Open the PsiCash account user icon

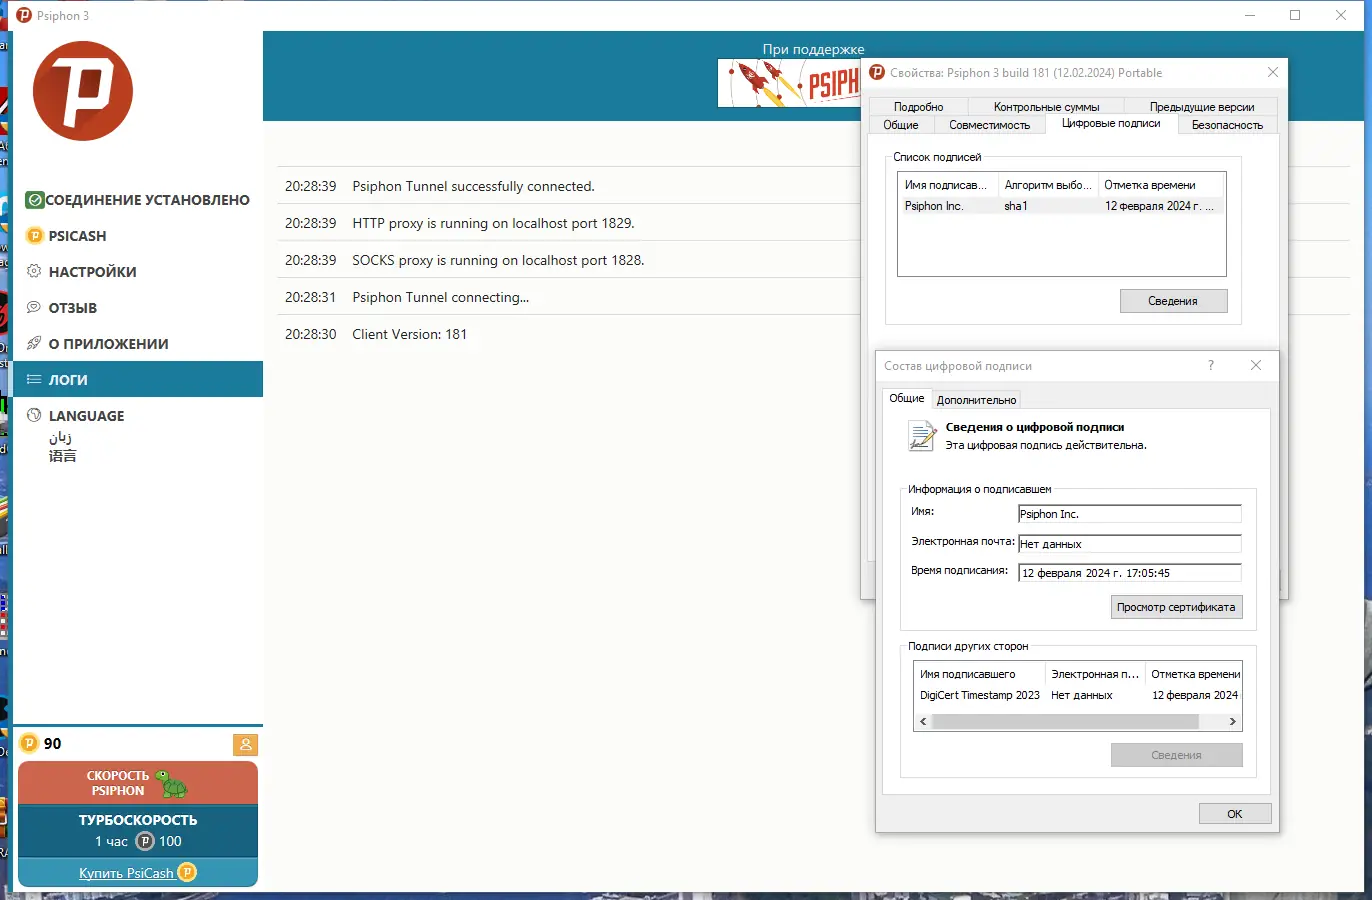(245, 744)
